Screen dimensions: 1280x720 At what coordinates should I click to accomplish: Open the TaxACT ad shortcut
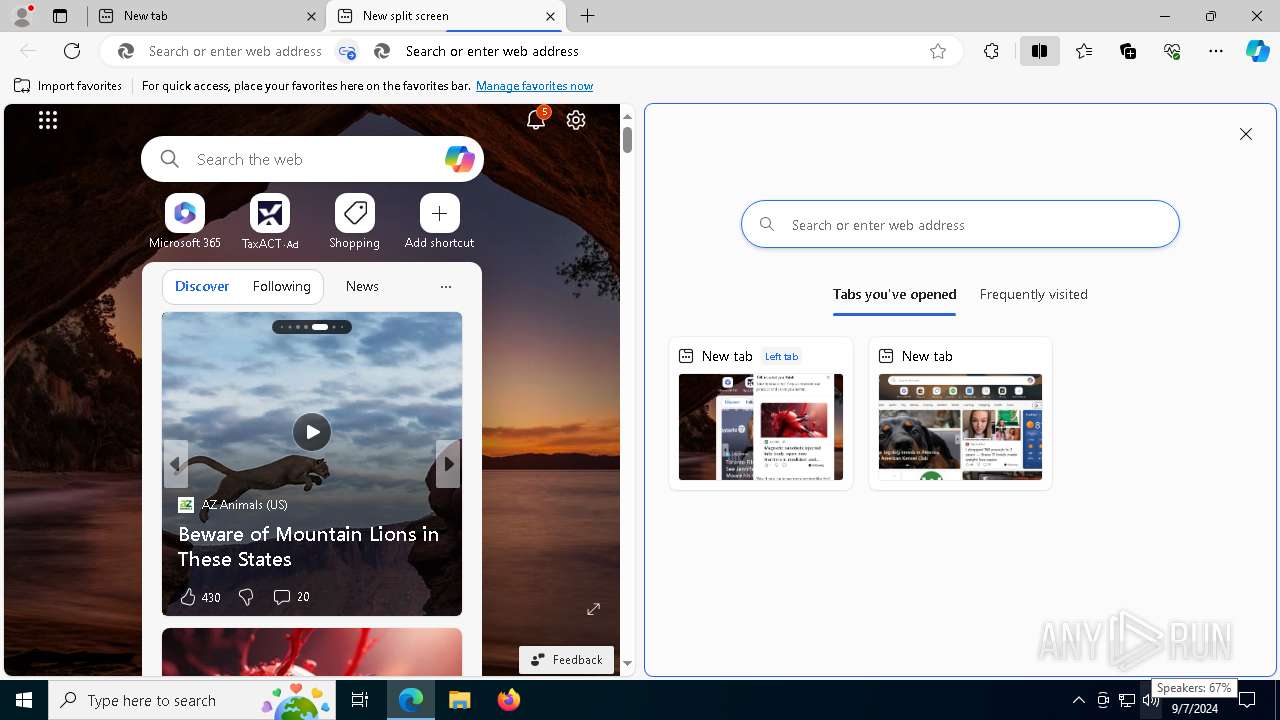tap(270, 222)
